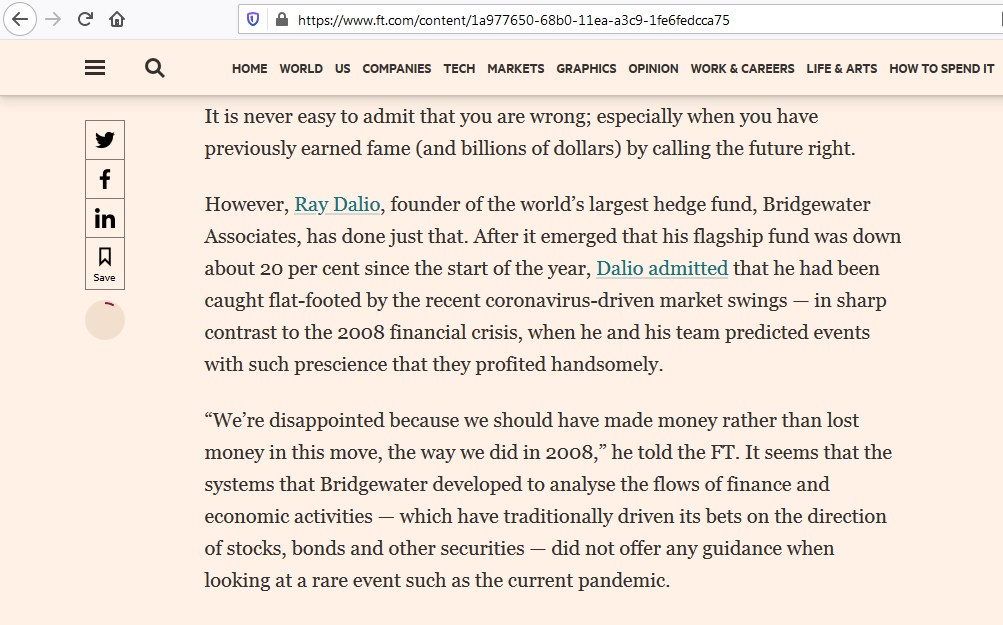Save article with bookmark icon
Screen dimensions: 1003x625
[105, 264]
